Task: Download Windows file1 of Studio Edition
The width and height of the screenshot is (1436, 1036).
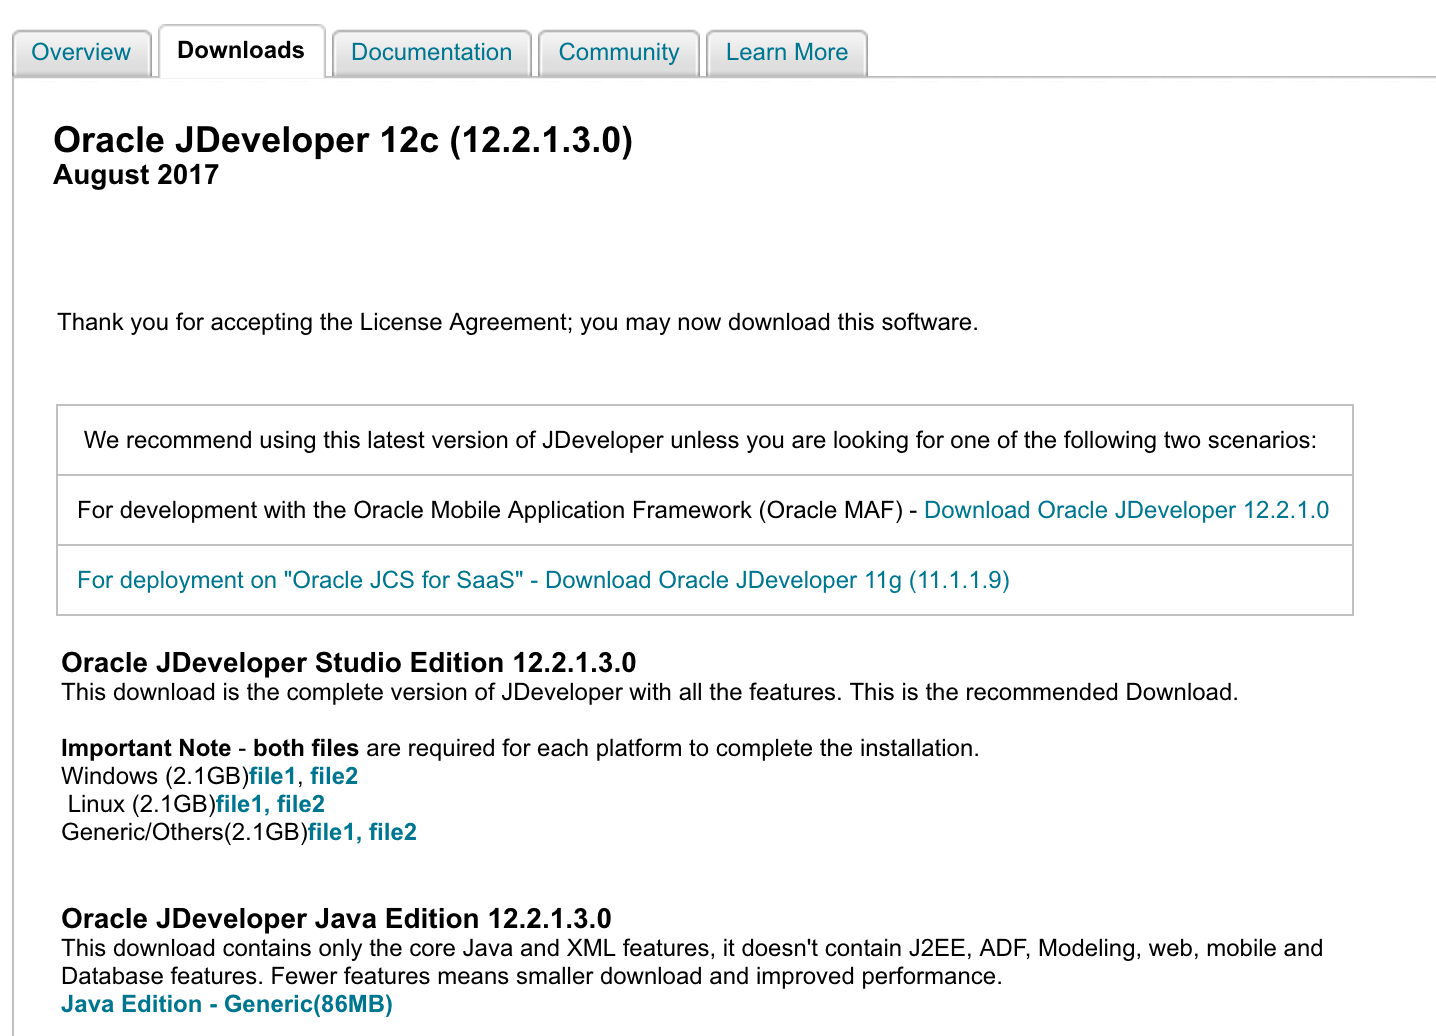Action: click(x=273, y=776)
